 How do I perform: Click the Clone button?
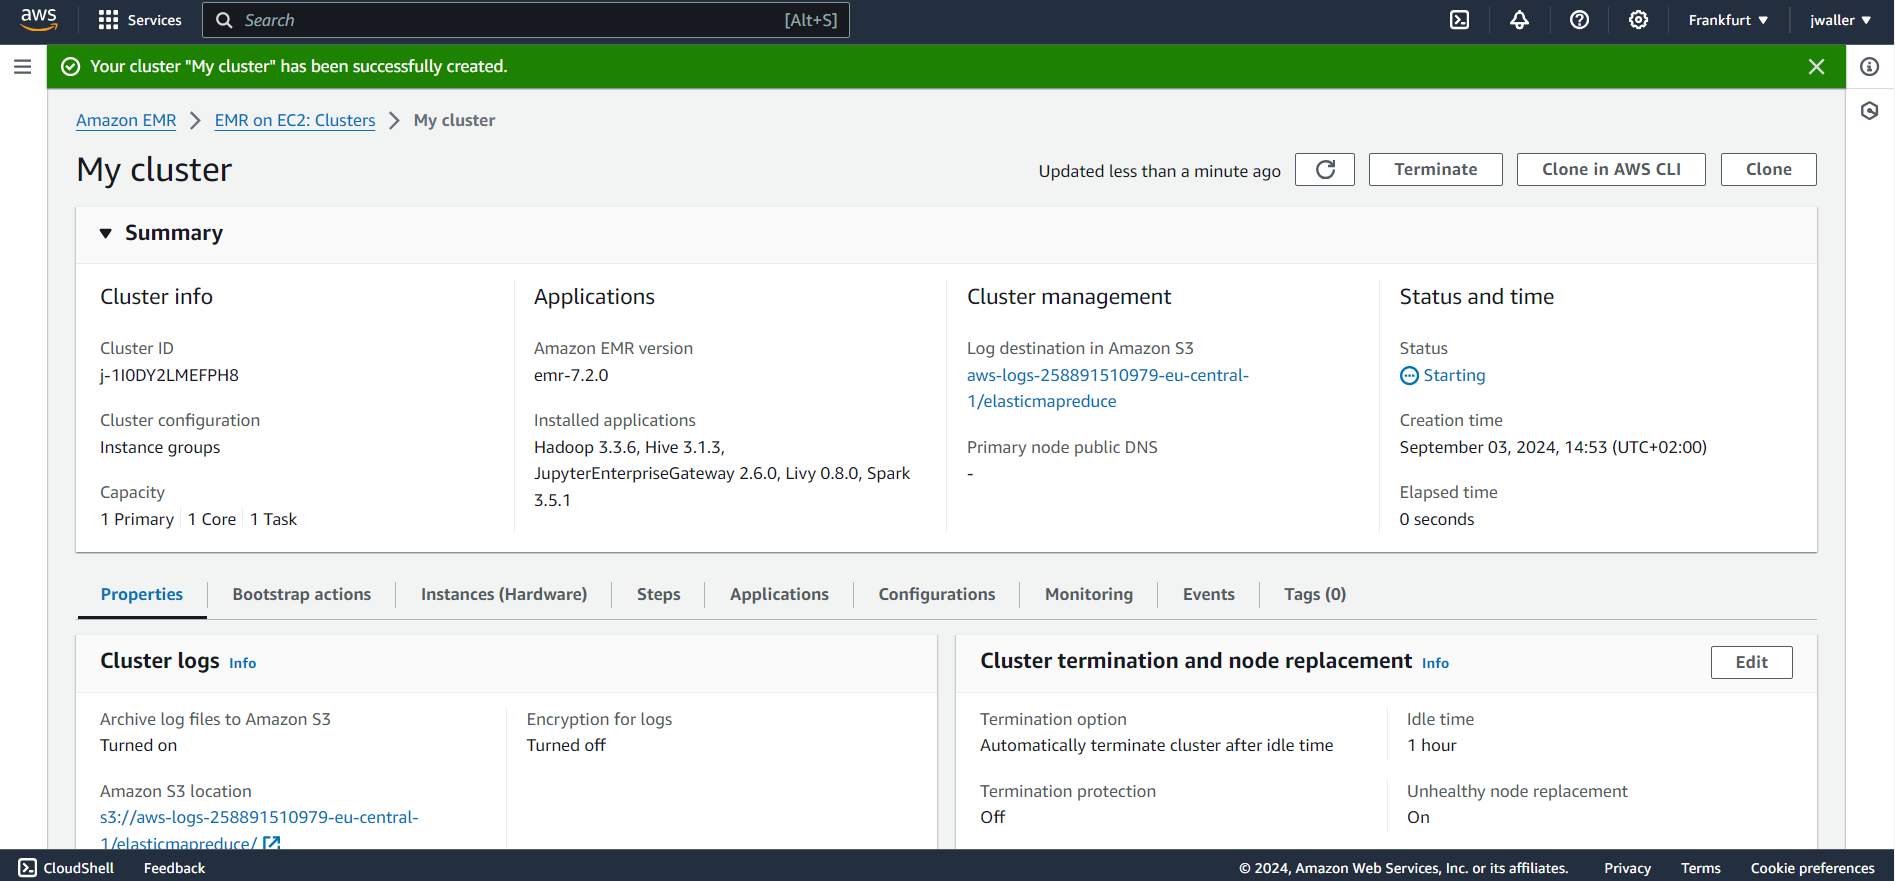point(1769,170)
